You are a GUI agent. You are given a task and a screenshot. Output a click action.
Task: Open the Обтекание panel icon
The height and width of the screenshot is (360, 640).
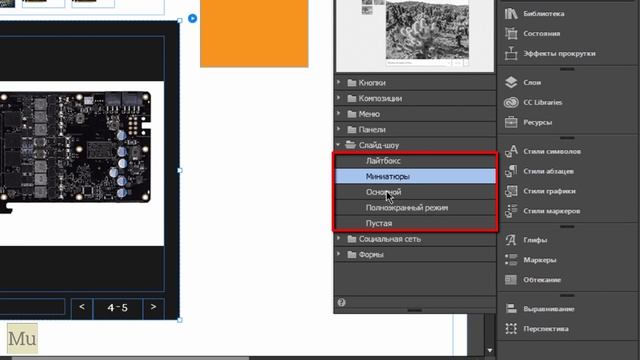511,280
